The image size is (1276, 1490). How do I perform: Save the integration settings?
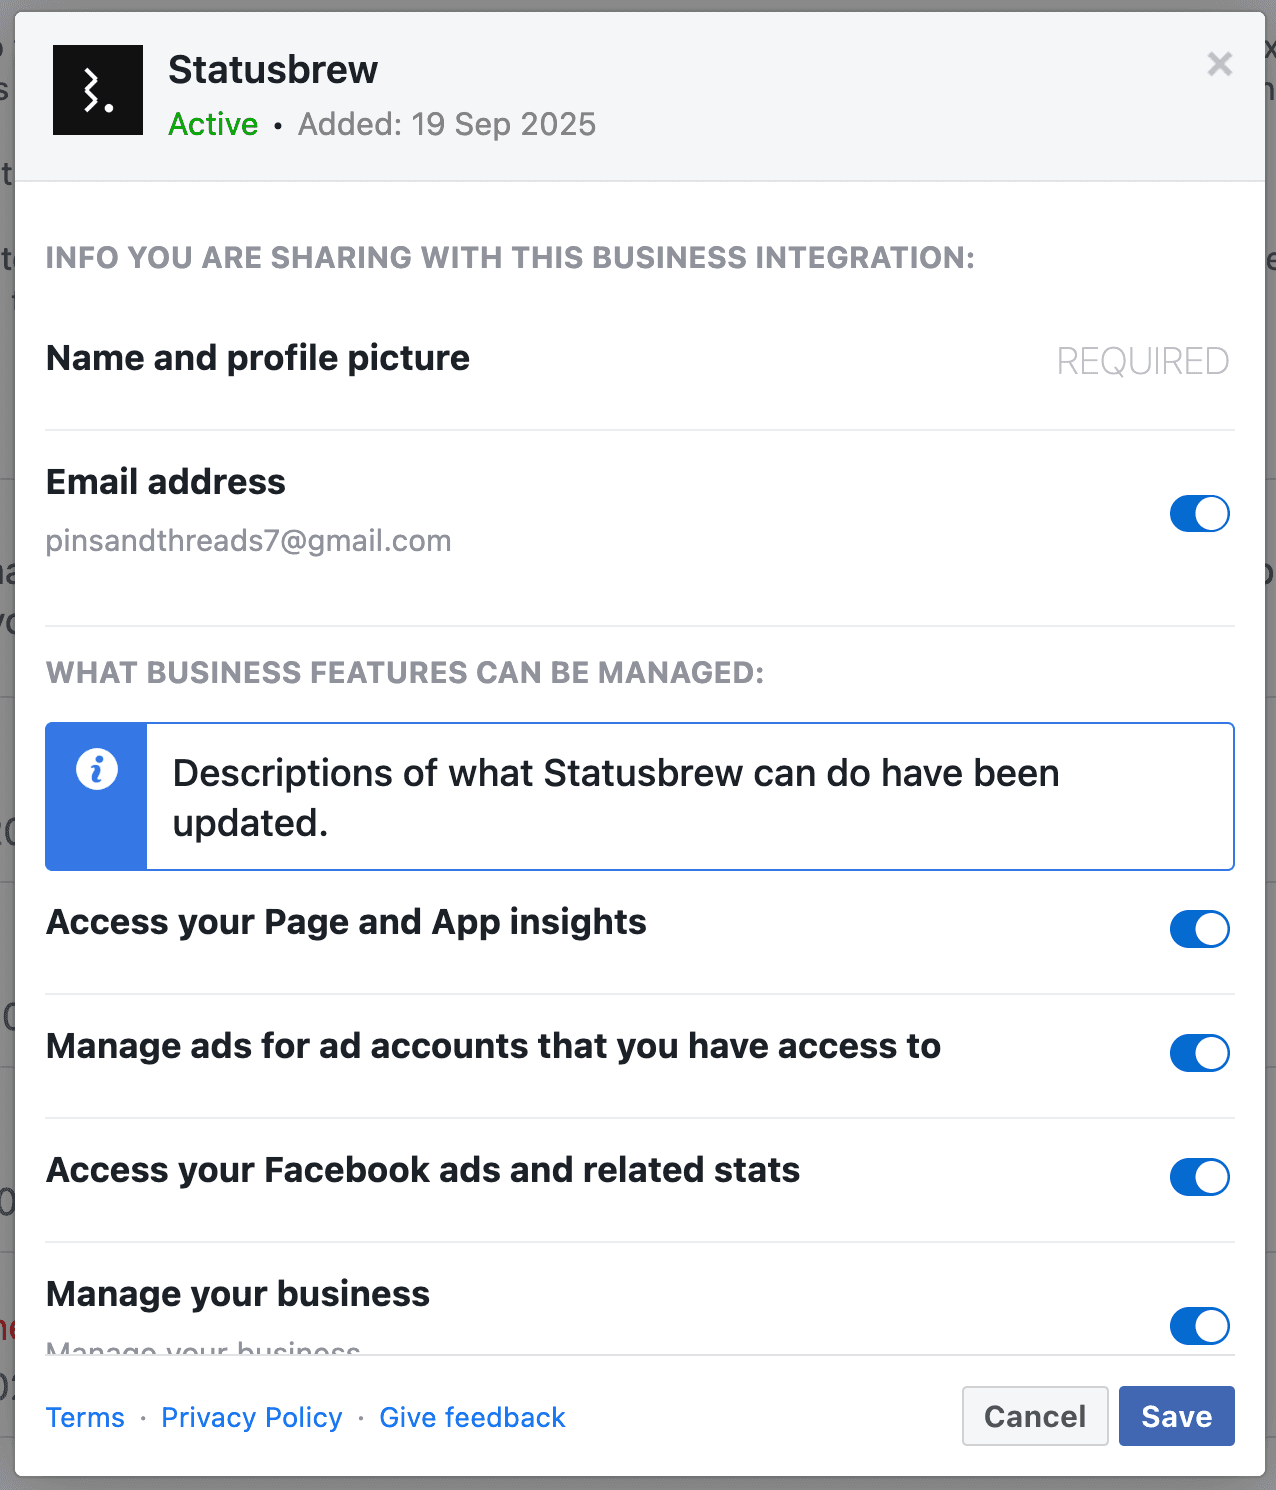pos(1176,1416)
